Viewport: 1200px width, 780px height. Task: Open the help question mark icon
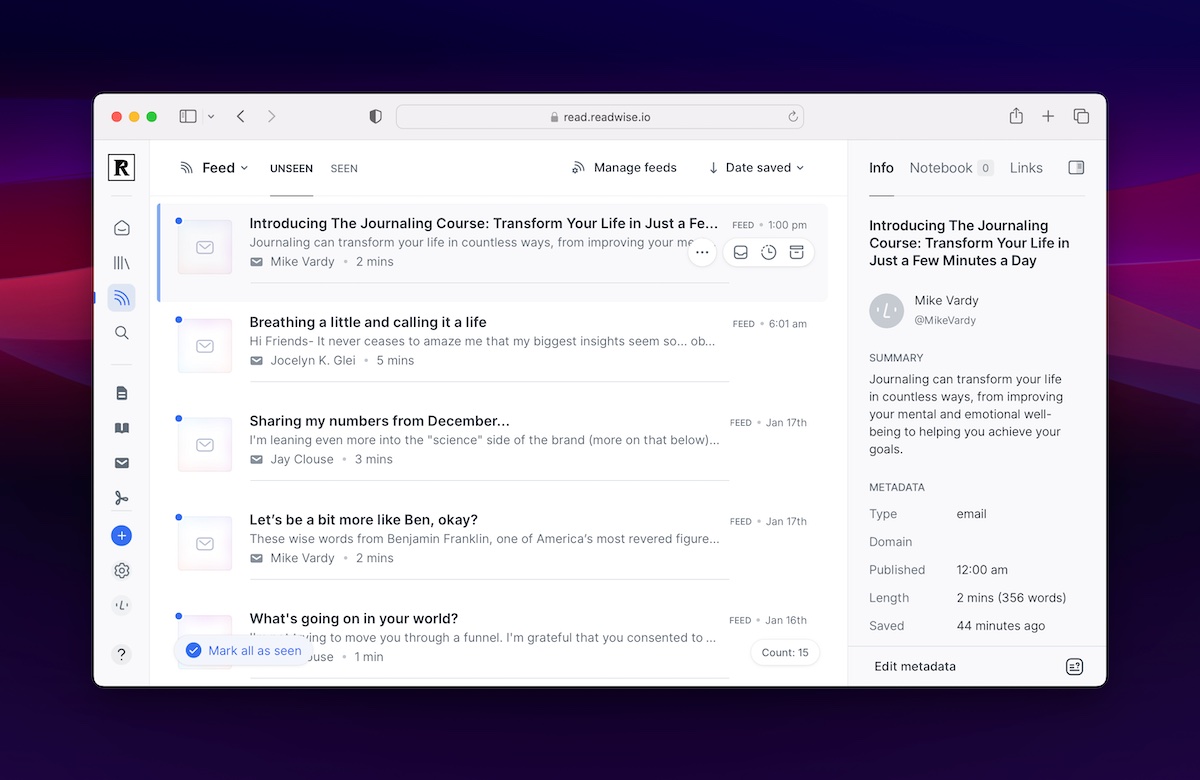pyautogui.click(x=121, y=655)
